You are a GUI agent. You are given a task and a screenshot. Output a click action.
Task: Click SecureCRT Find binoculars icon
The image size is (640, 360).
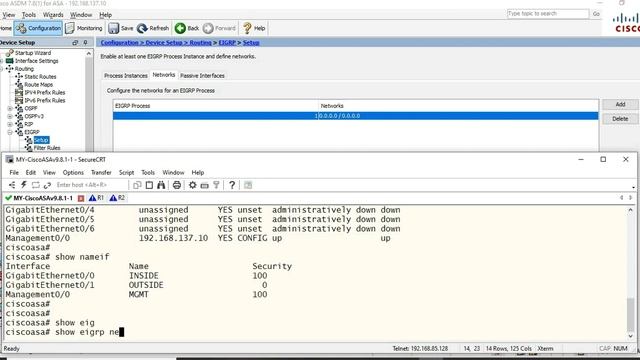[x=161, y=185]
